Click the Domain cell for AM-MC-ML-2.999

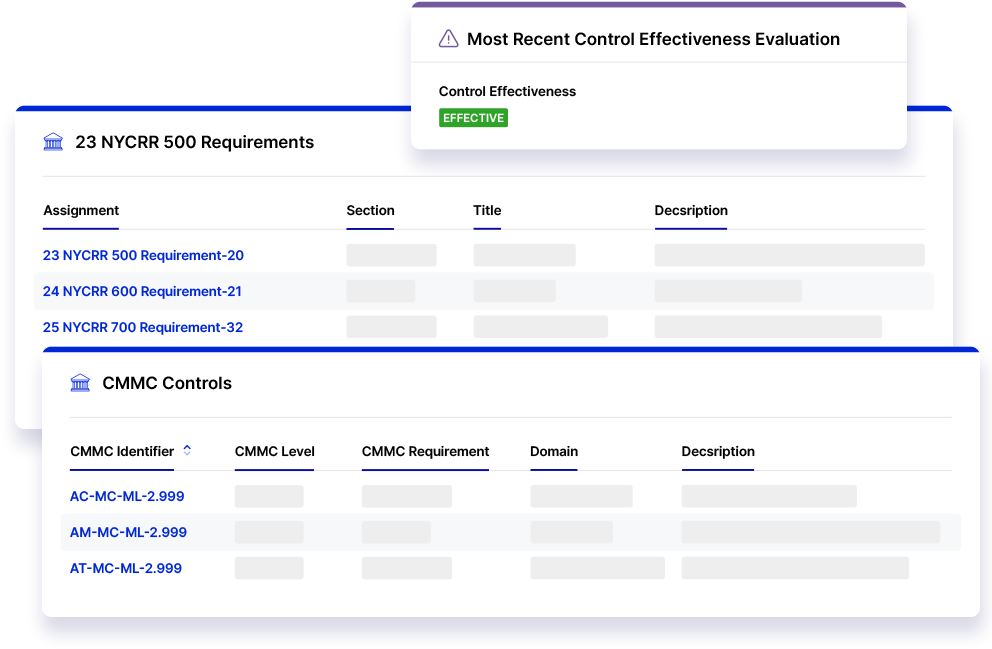point(571,533)
